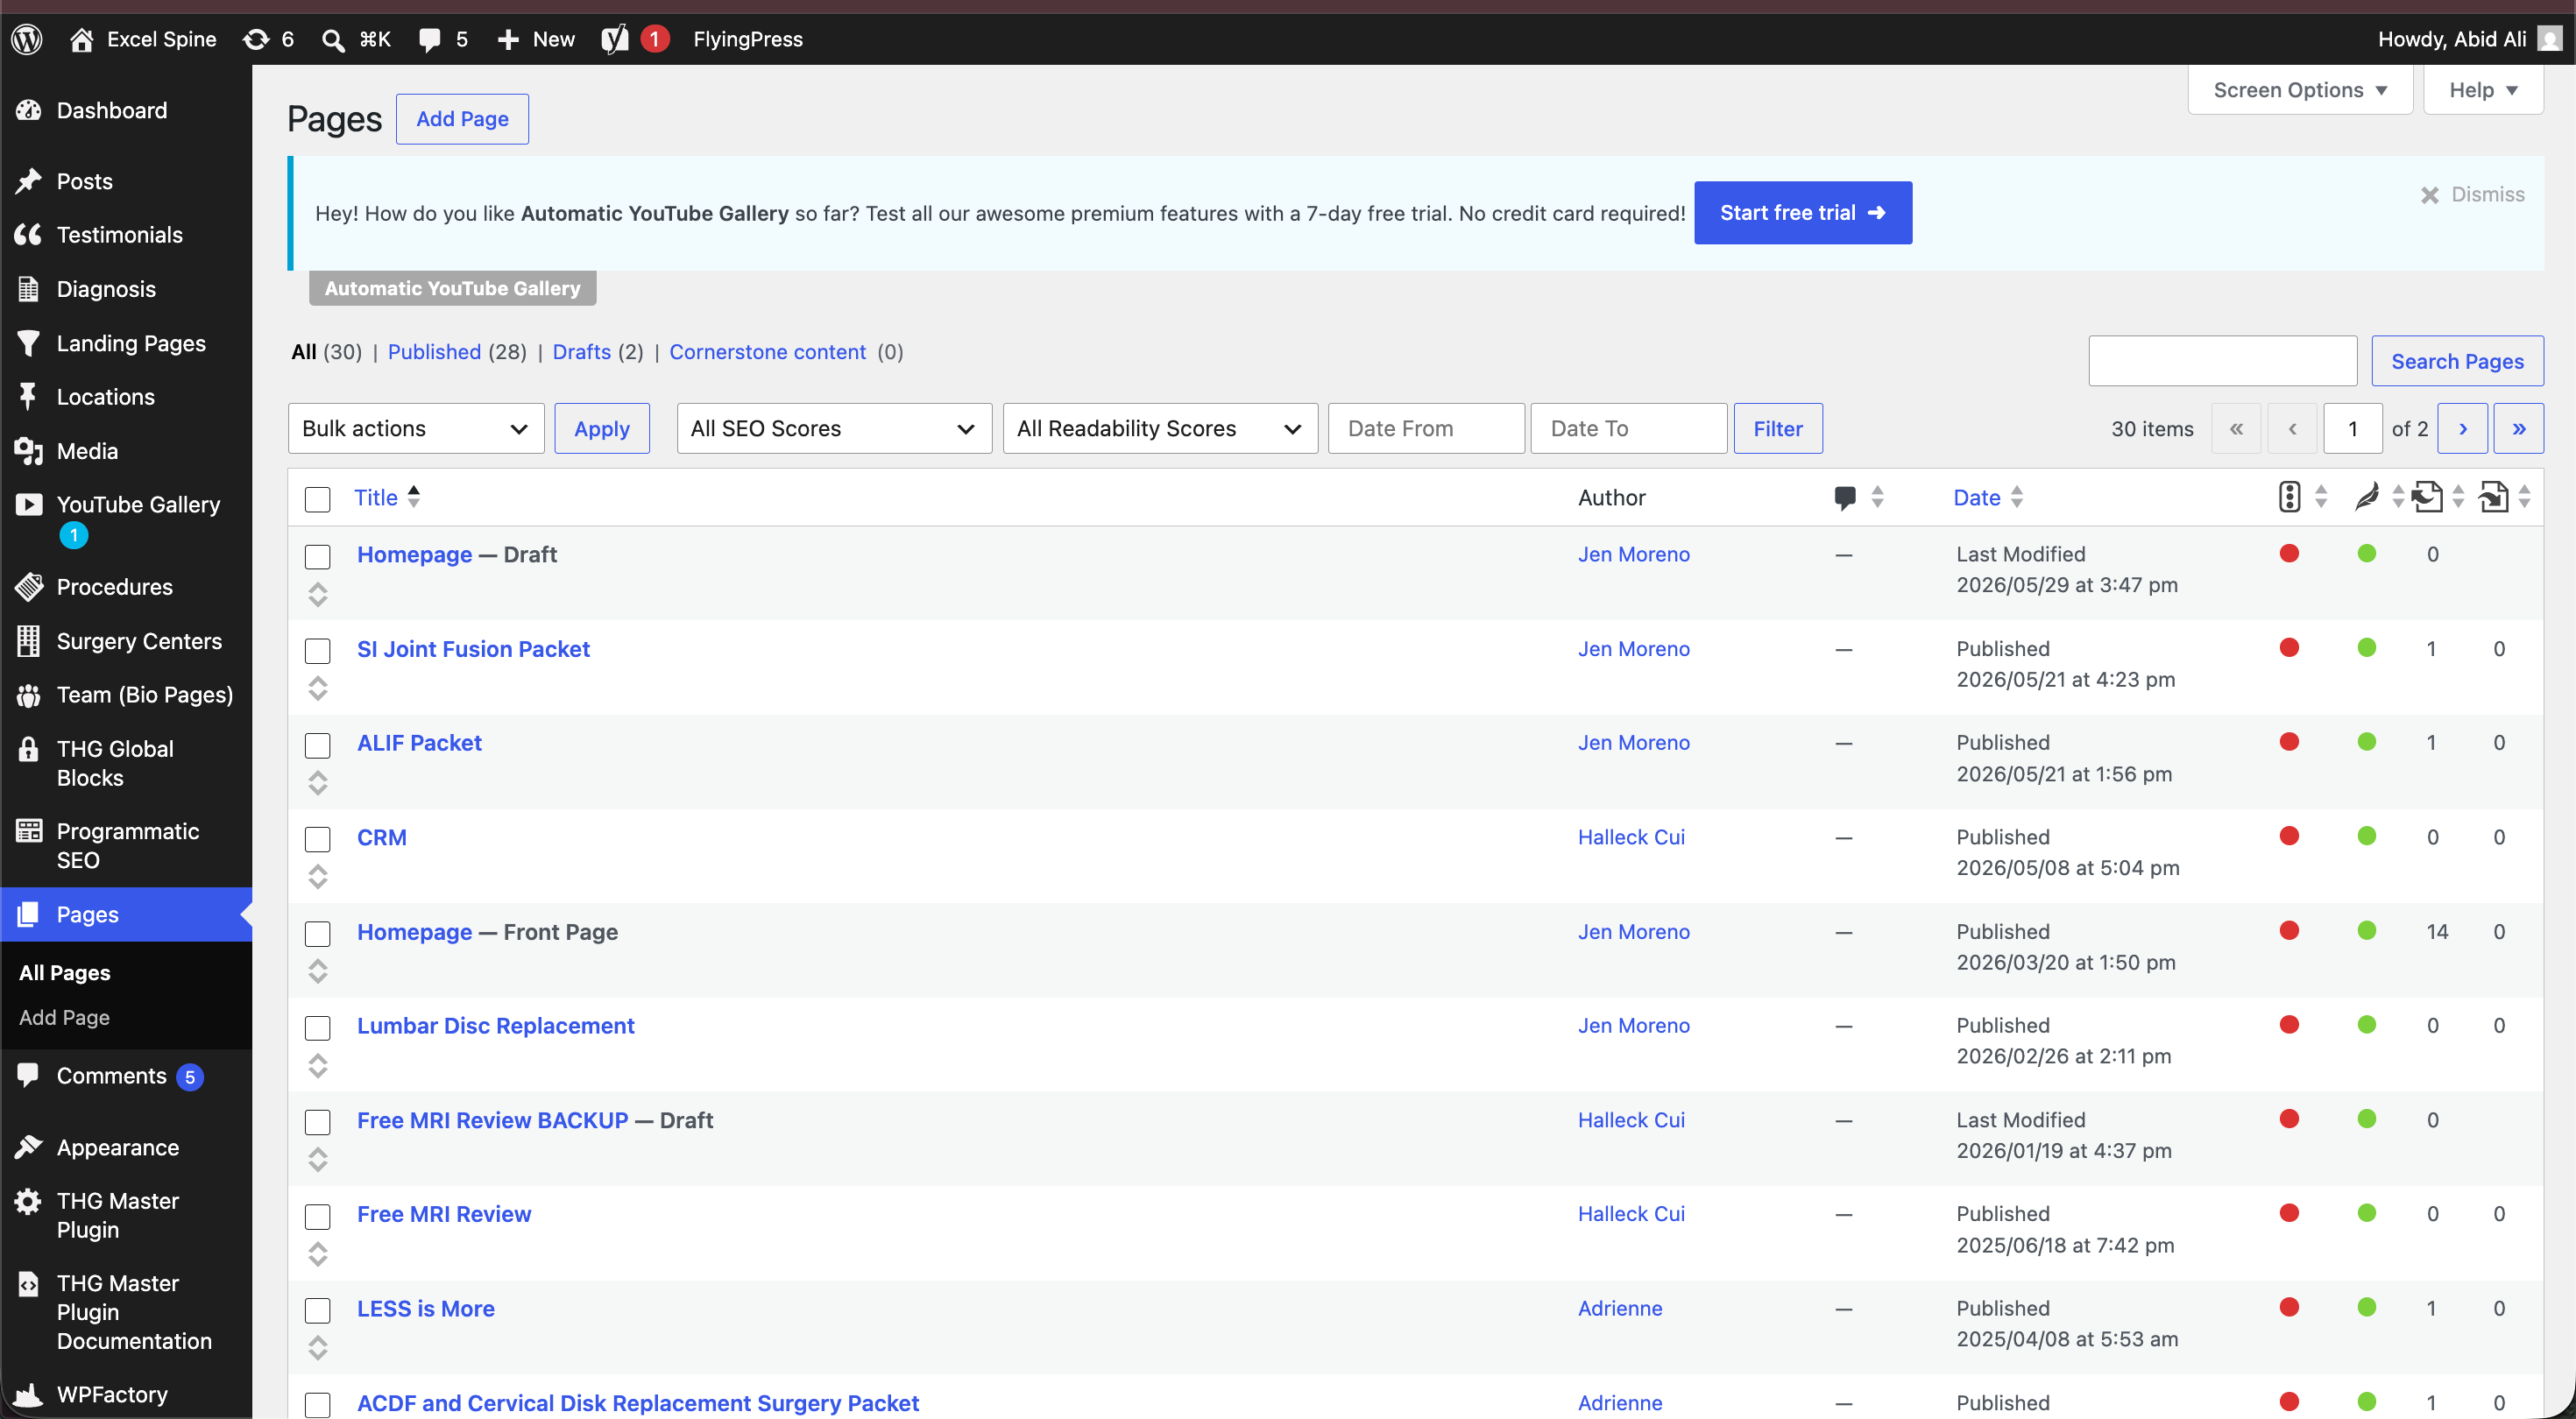
Task: Click the Search Pages button
Action: tap(2457, 361)
